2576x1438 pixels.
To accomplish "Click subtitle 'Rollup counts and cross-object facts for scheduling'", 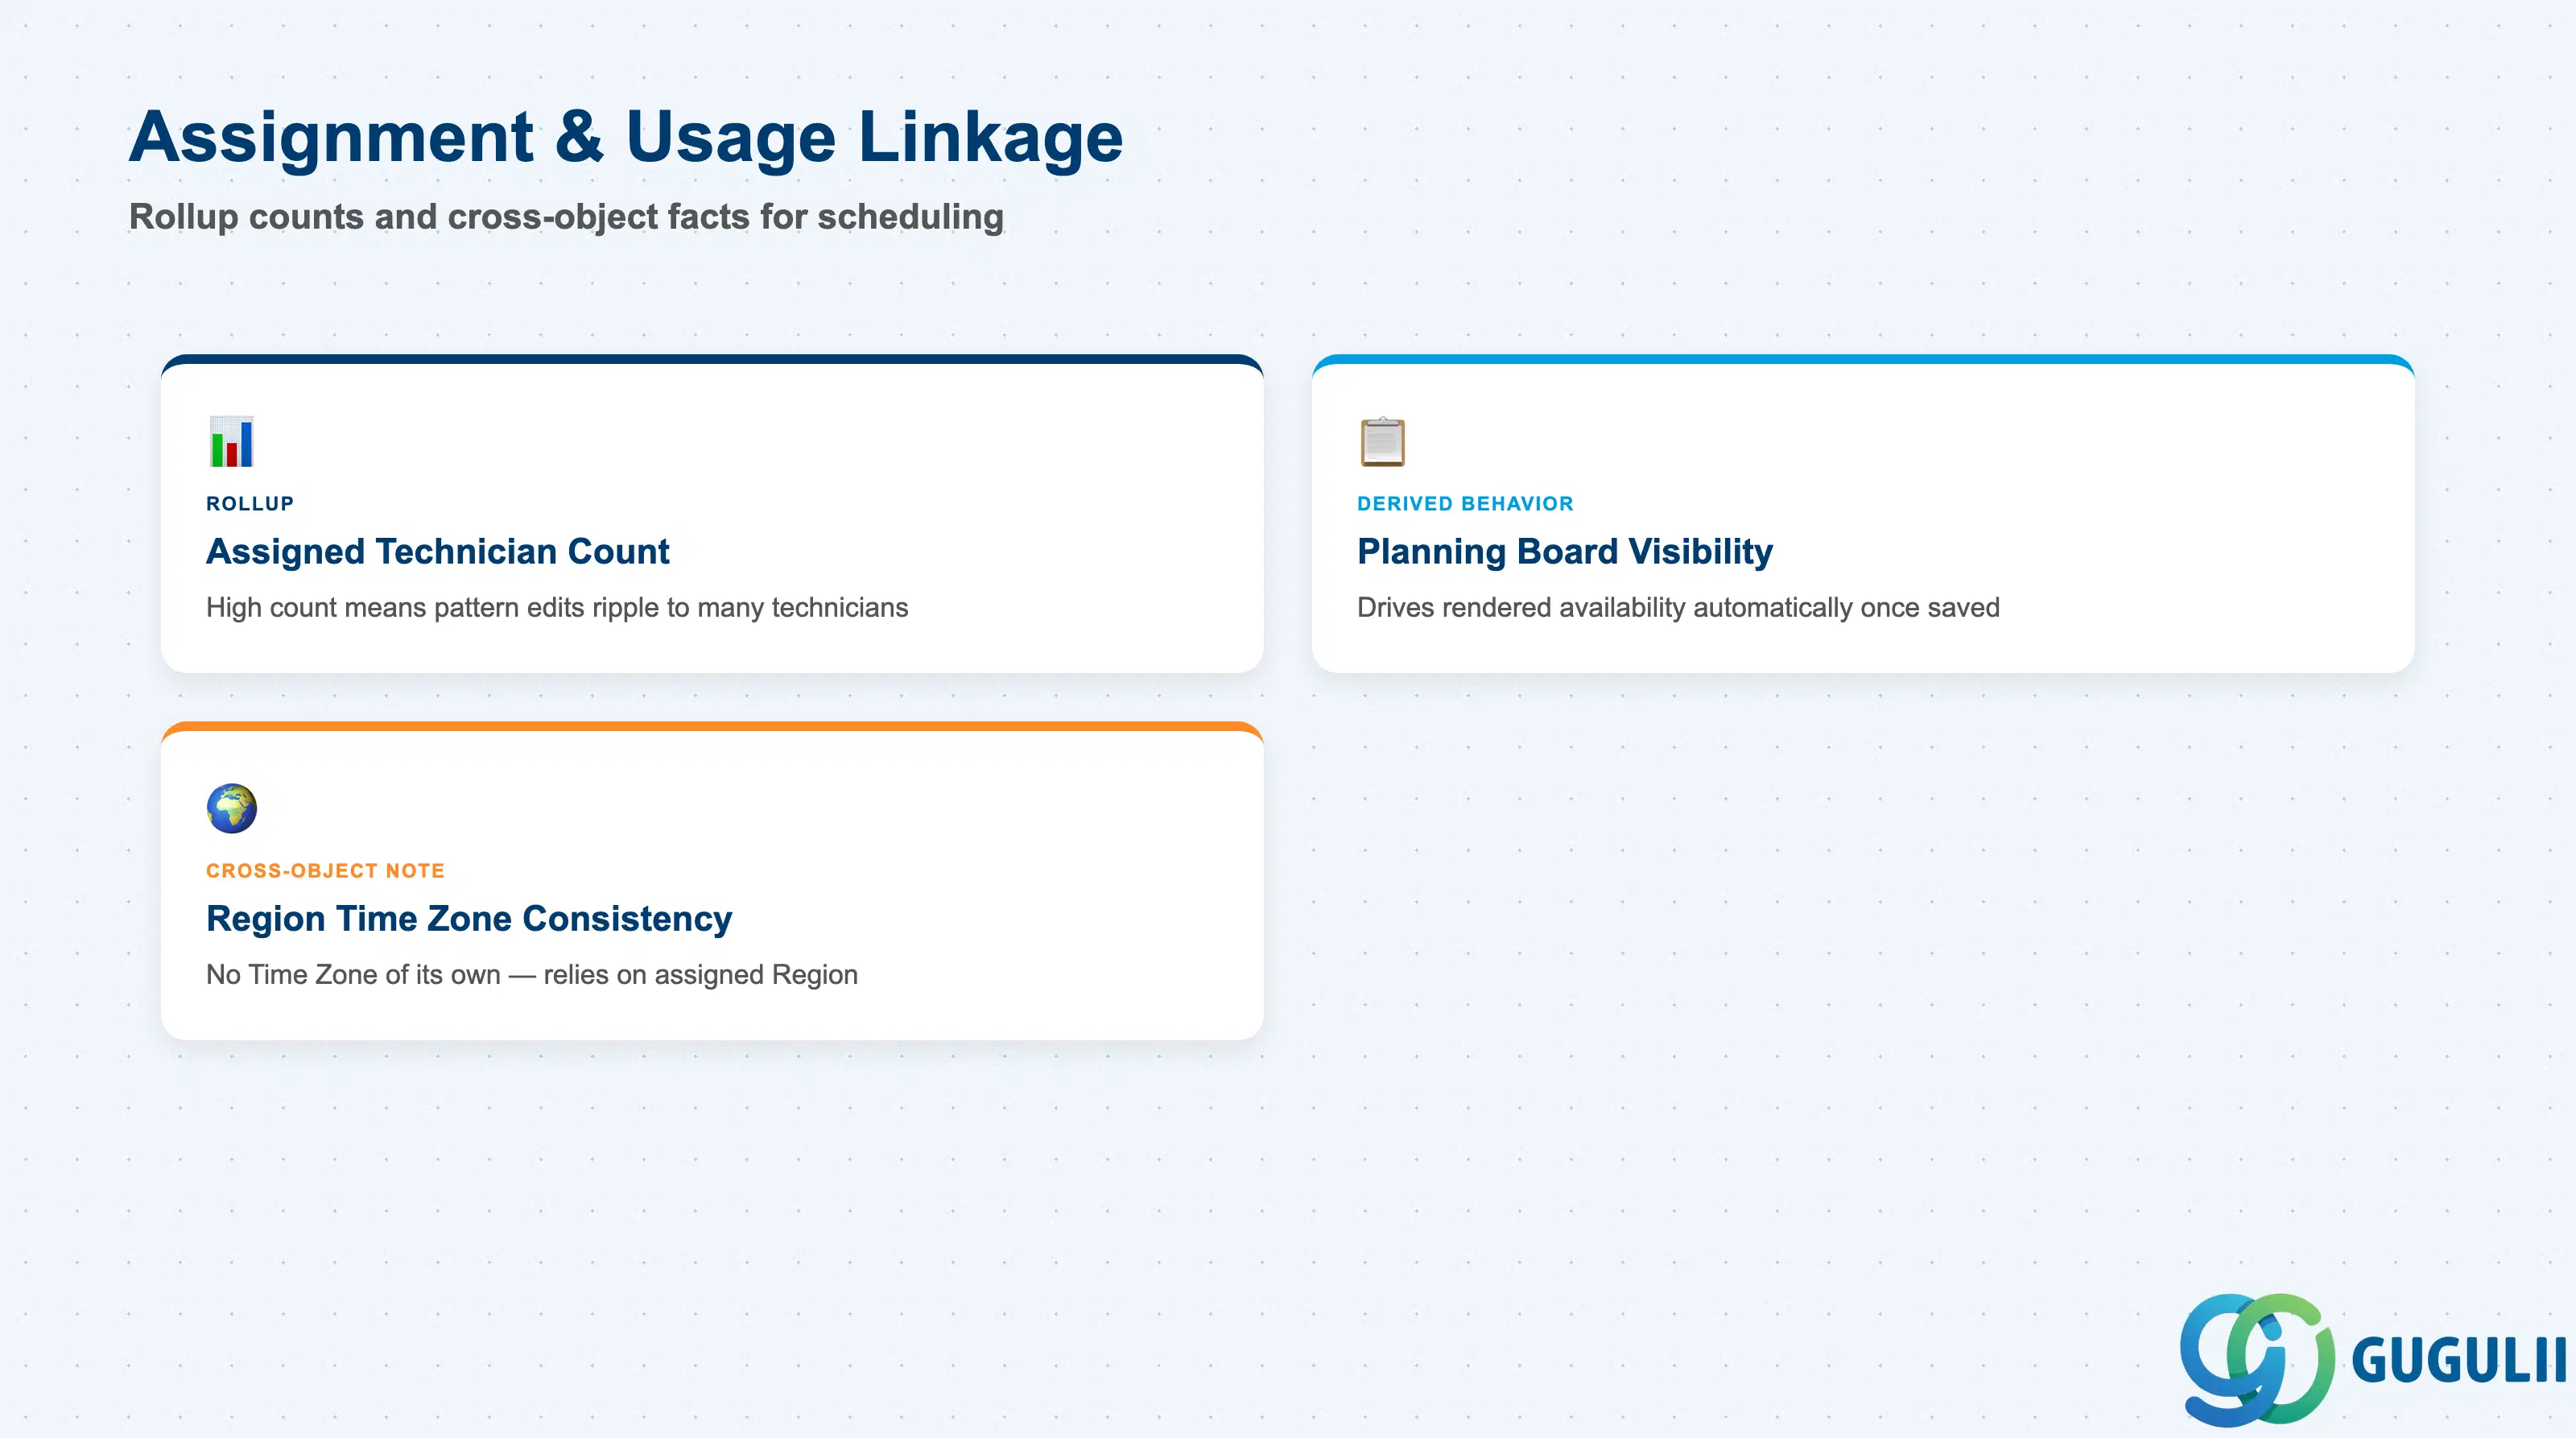I will point(566,217).
